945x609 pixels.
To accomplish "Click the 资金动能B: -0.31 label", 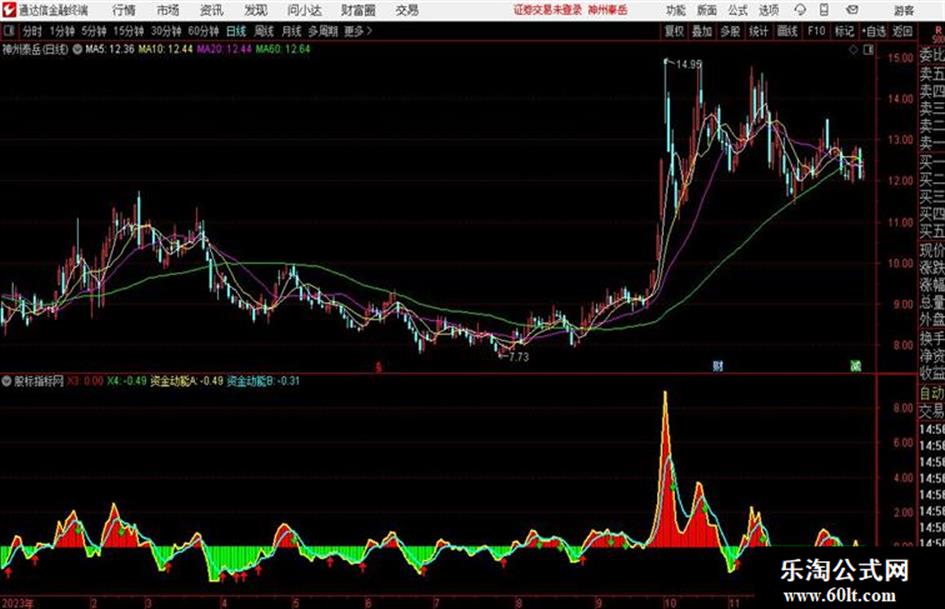I will click(x=263, y=381).
